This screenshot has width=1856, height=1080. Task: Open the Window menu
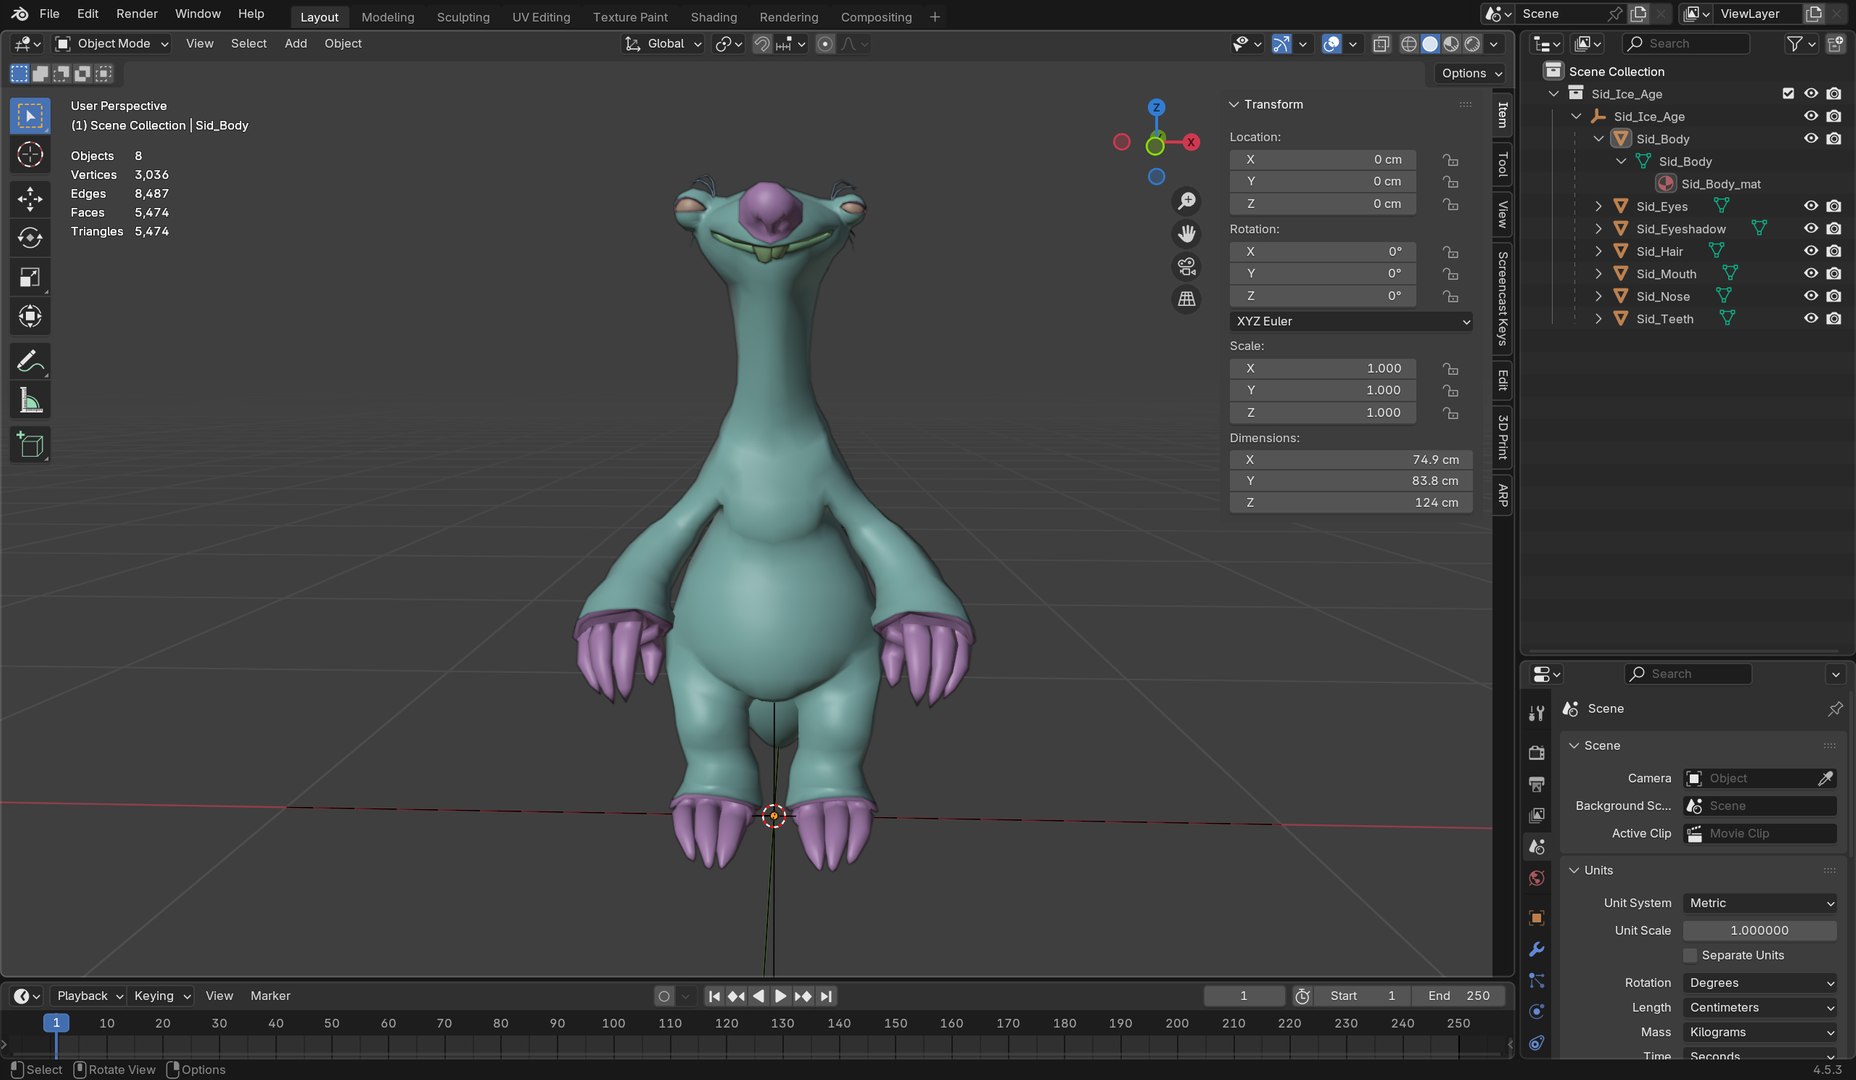click(198, 14)
